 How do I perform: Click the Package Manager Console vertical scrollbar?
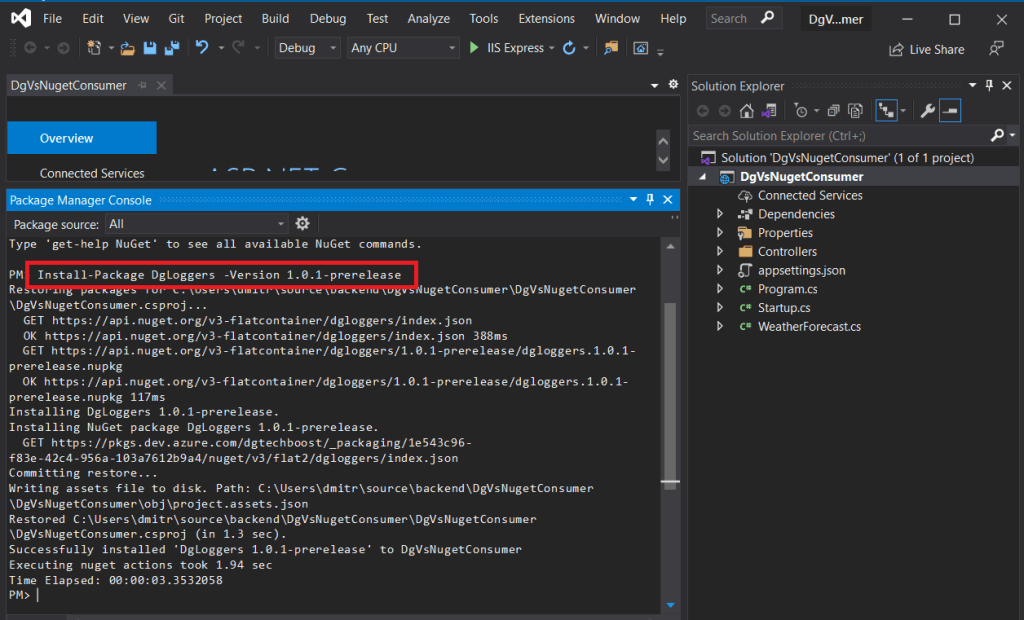coord(670,400)
